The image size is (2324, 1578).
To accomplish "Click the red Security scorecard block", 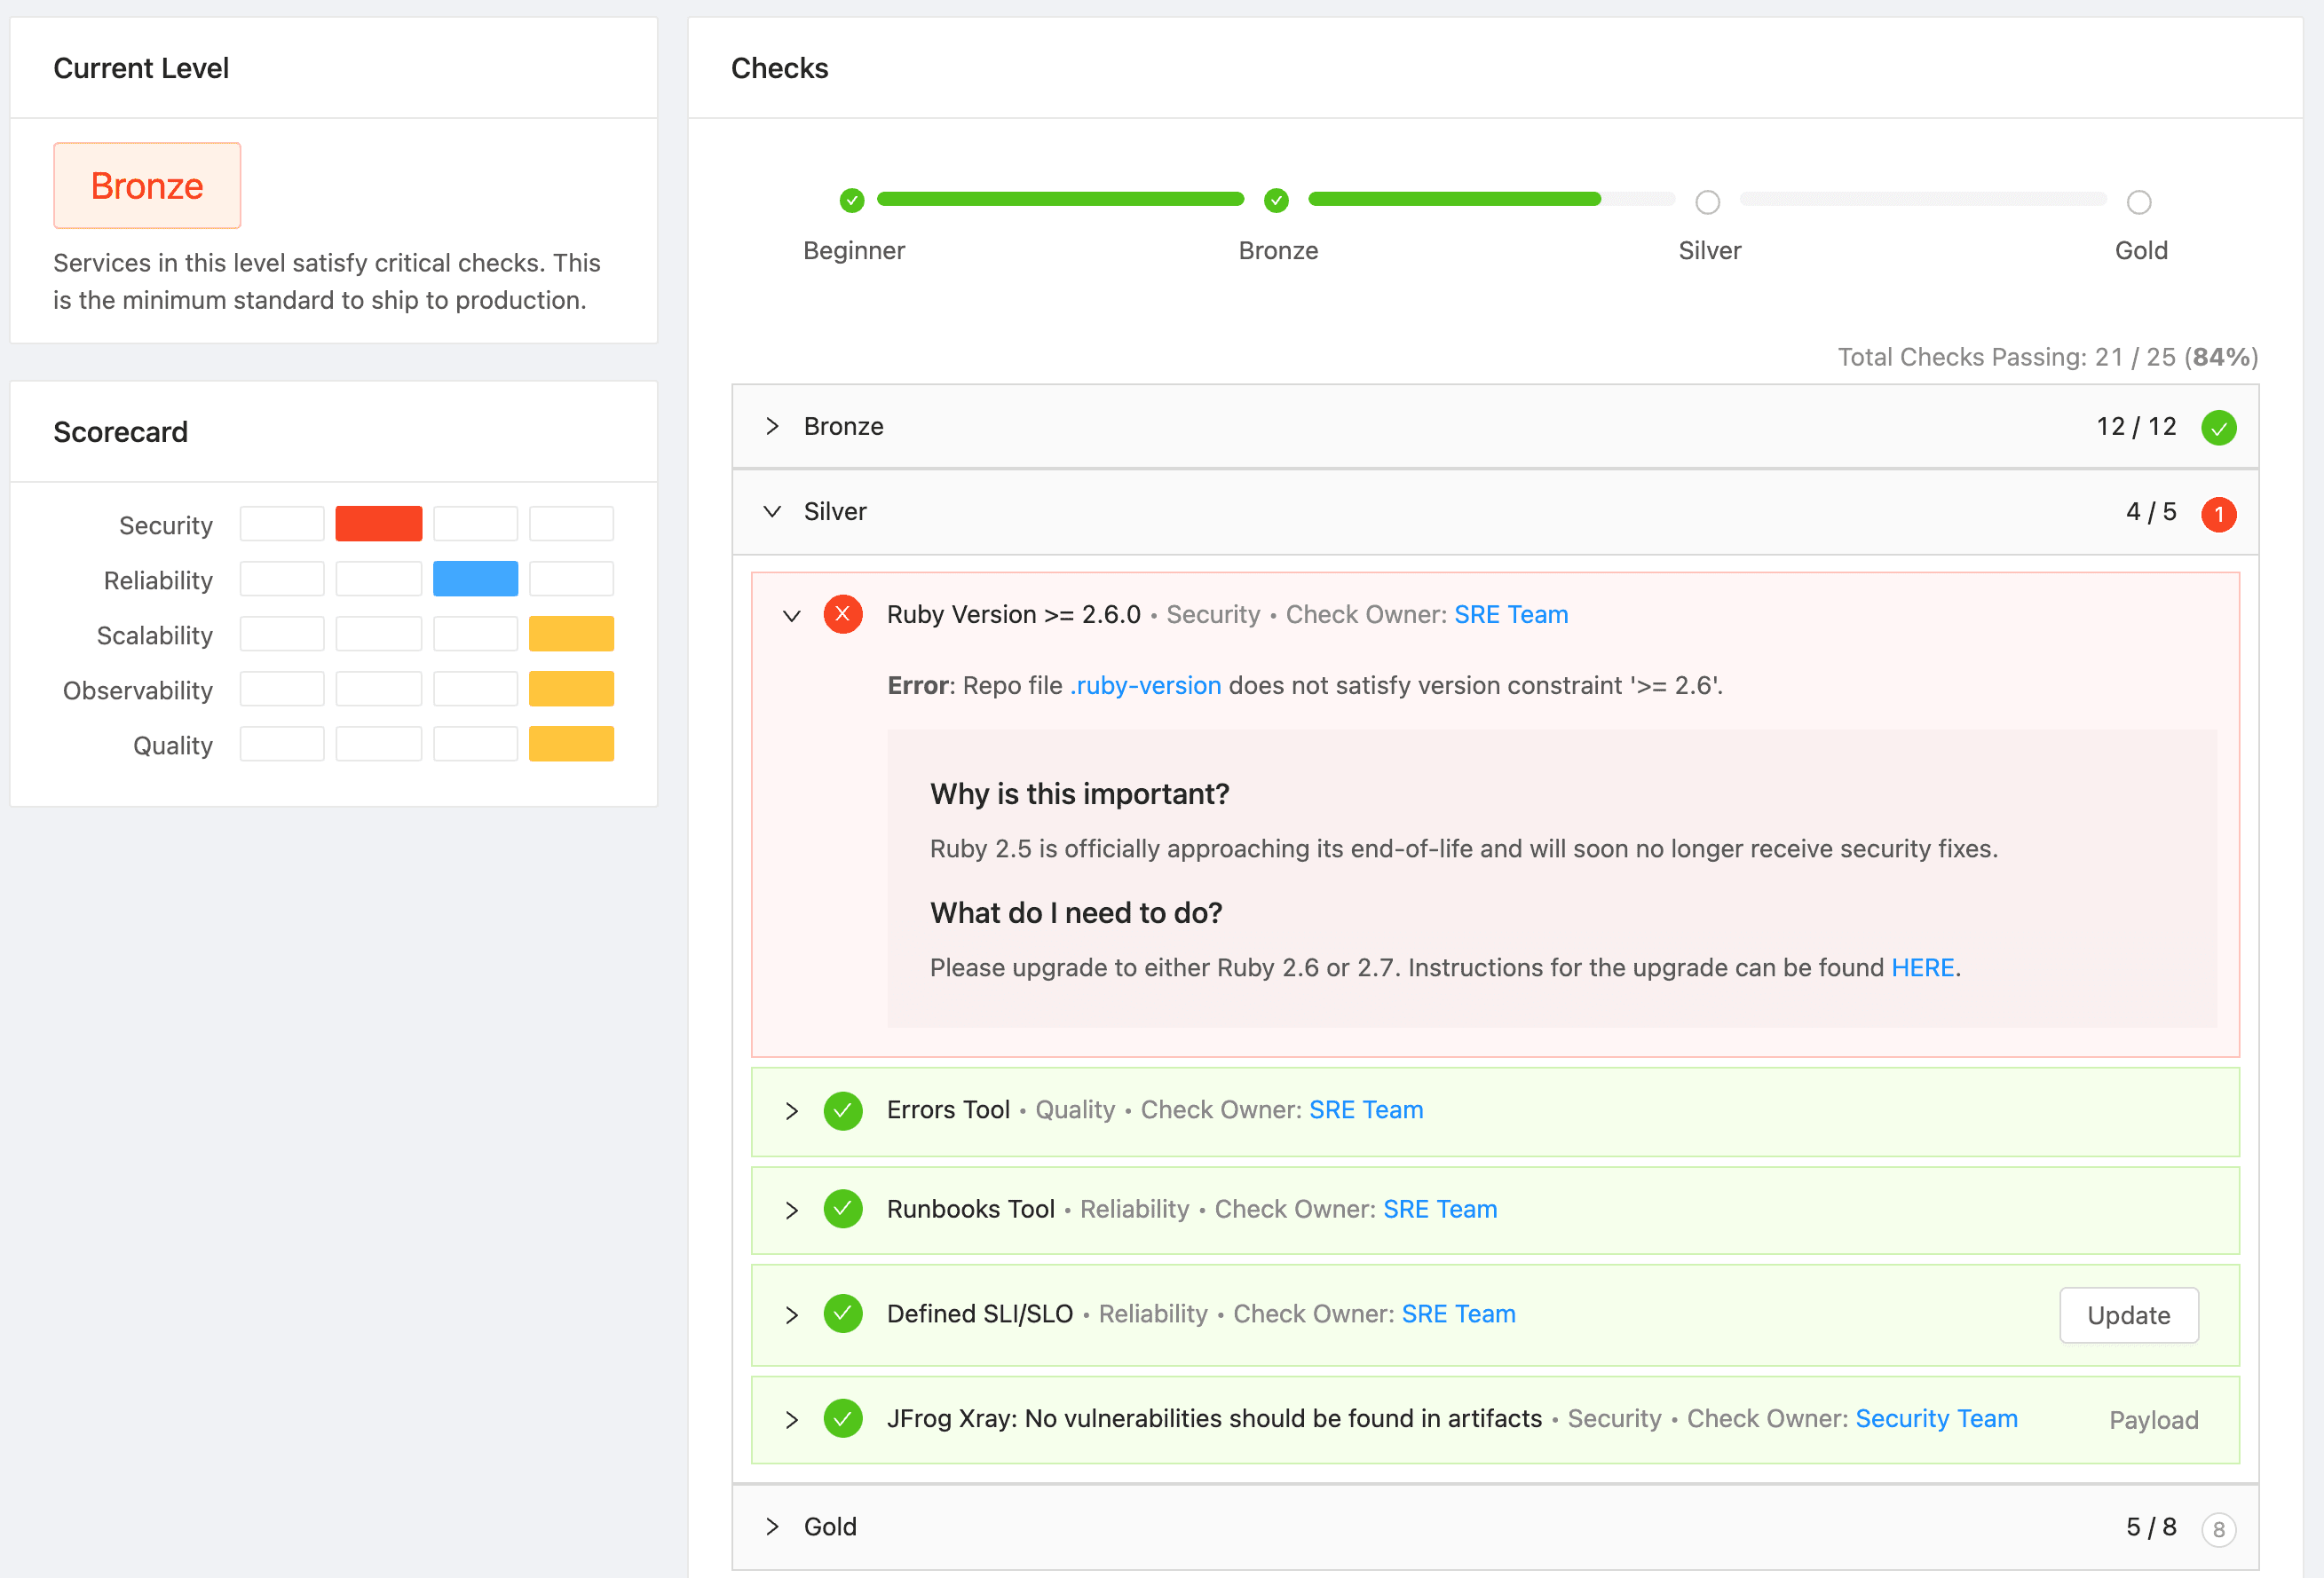I will coord(378,524).
